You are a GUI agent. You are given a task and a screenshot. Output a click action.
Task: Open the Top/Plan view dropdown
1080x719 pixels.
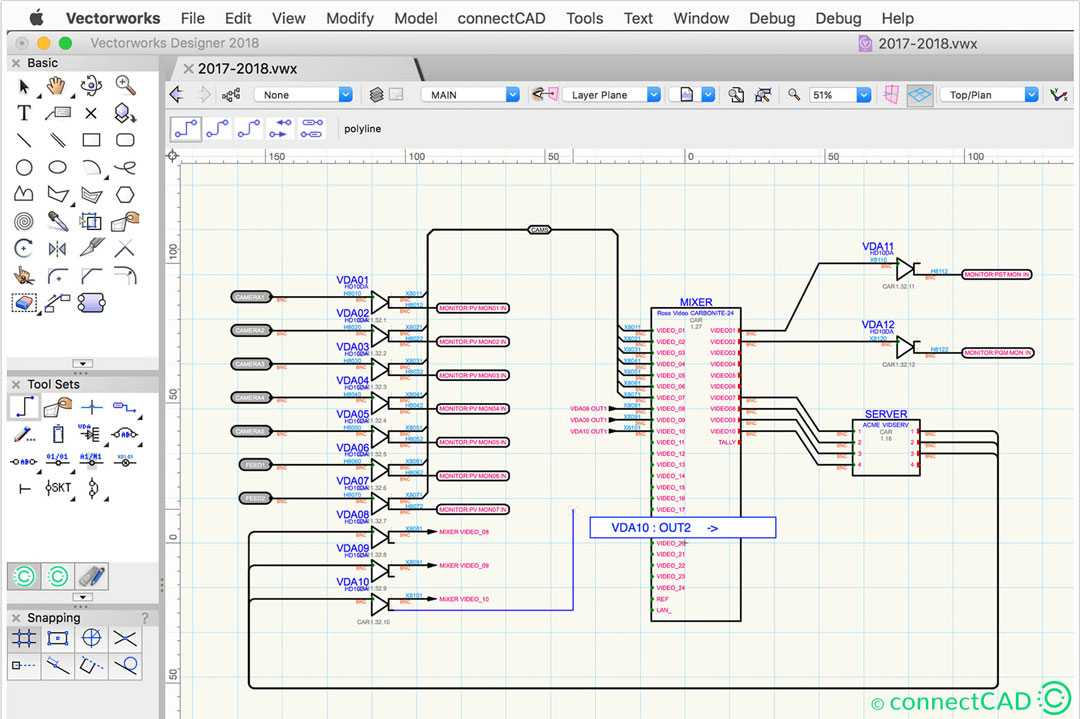(985, 93)
